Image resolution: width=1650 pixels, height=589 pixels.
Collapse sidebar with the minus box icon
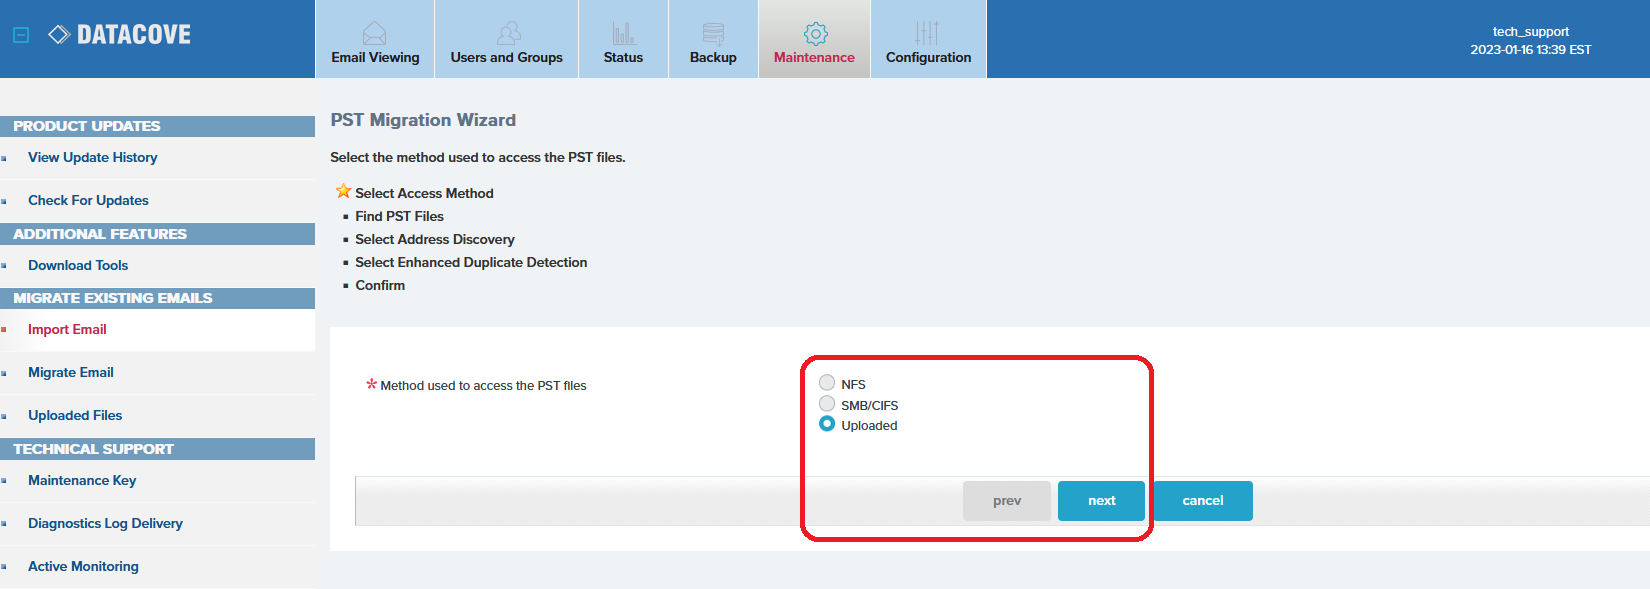click(x=21, y=35)
